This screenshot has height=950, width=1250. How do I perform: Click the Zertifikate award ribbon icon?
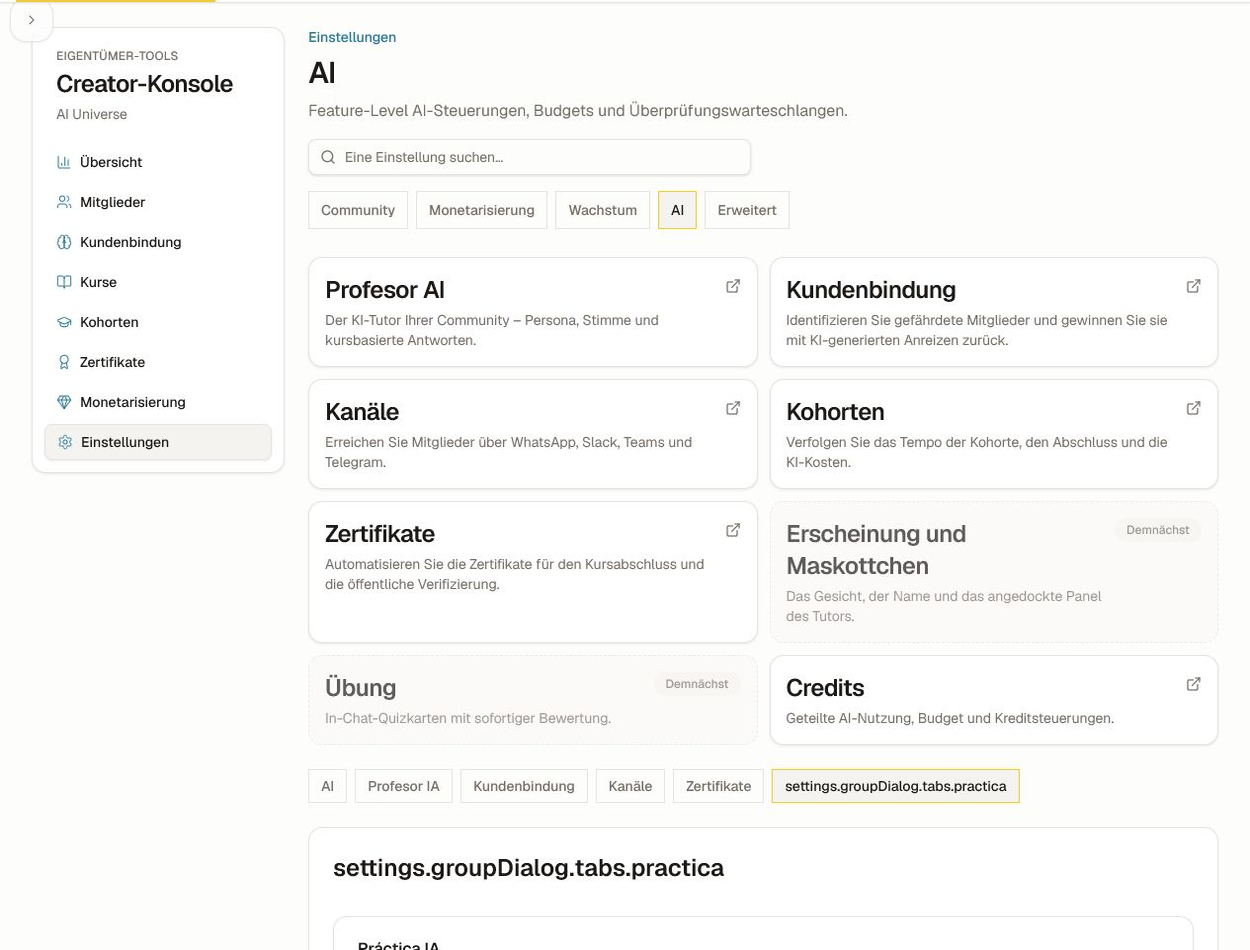(x=64, y=362)
